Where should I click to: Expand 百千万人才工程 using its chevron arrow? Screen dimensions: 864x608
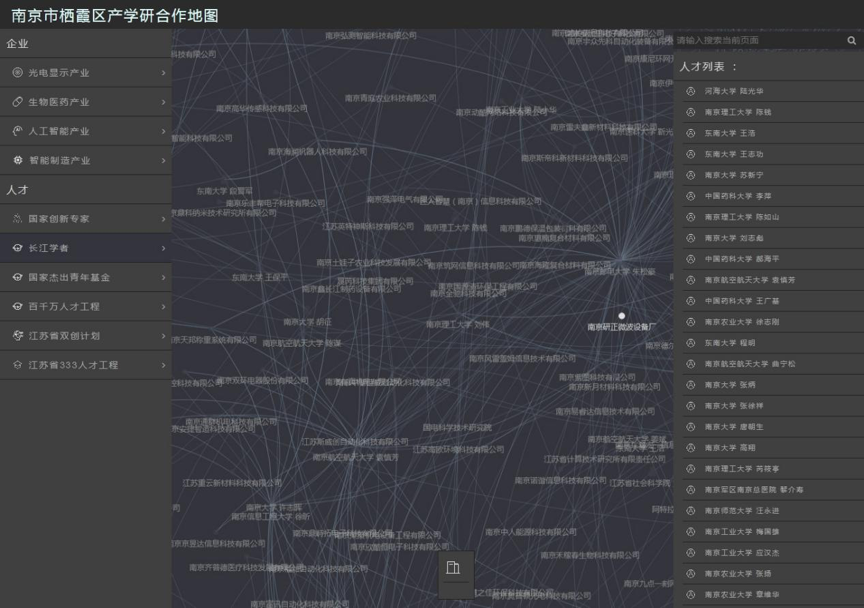tap(163, 307)
